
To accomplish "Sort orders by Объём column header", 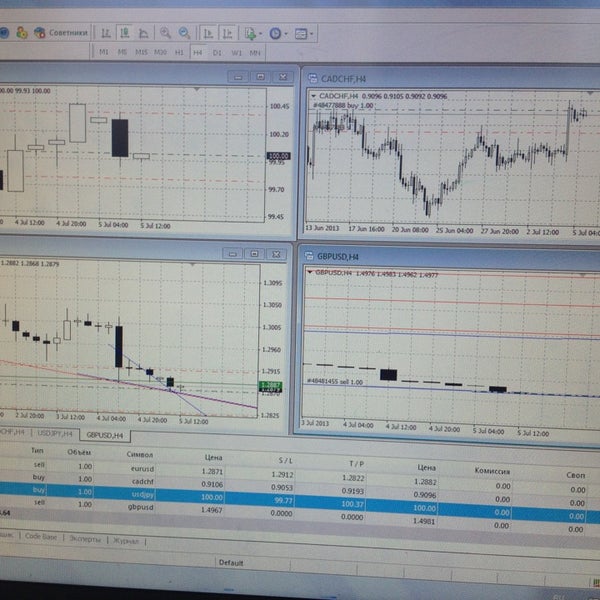I will [79, 452].
